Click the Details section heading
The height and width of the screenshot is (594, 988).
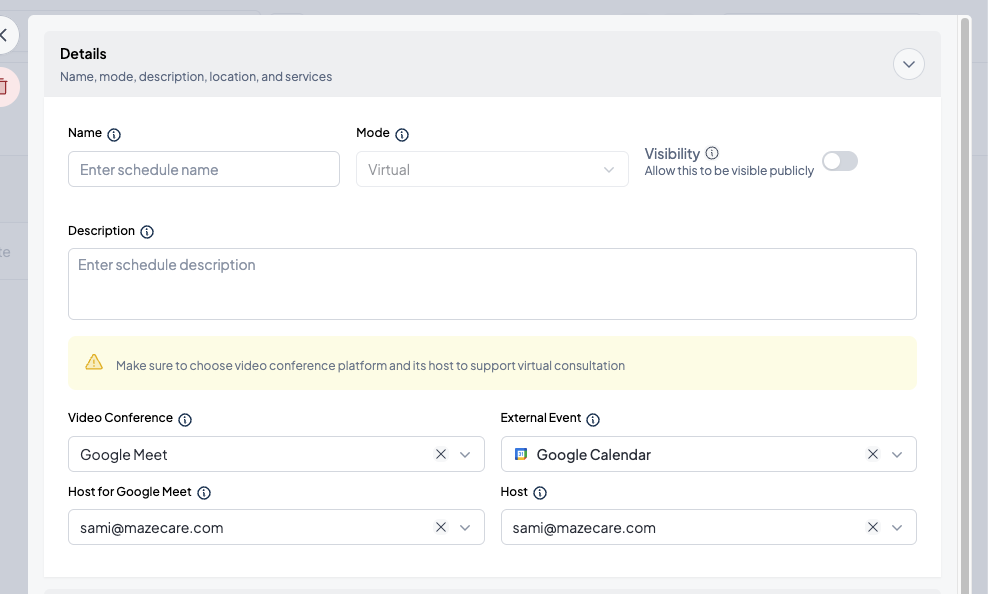83,54
